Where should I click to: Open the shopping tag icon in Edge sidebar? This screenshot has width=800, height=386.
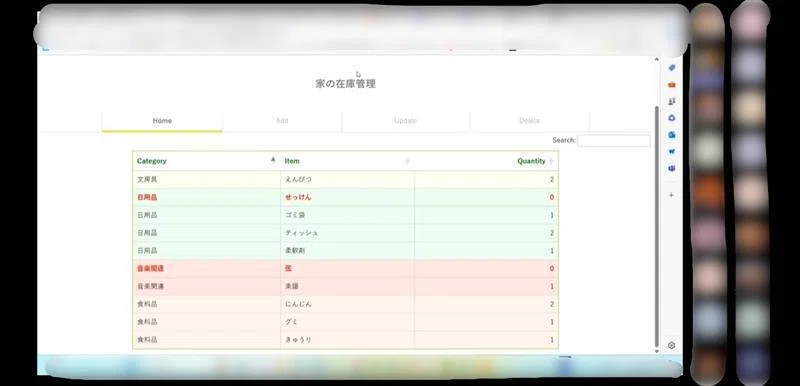pos(671,68)
